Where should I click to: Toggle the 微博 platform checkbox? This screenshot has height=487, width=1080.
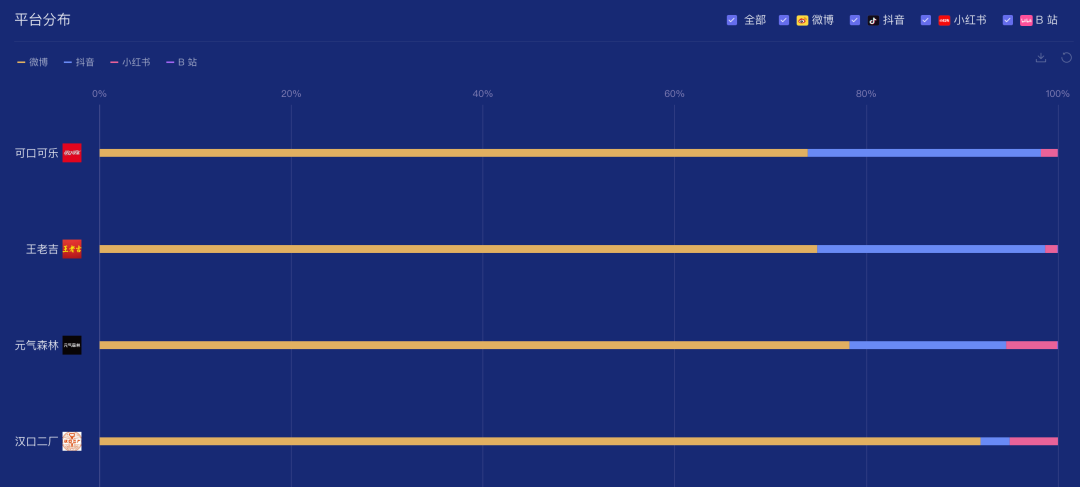(784, 21)
